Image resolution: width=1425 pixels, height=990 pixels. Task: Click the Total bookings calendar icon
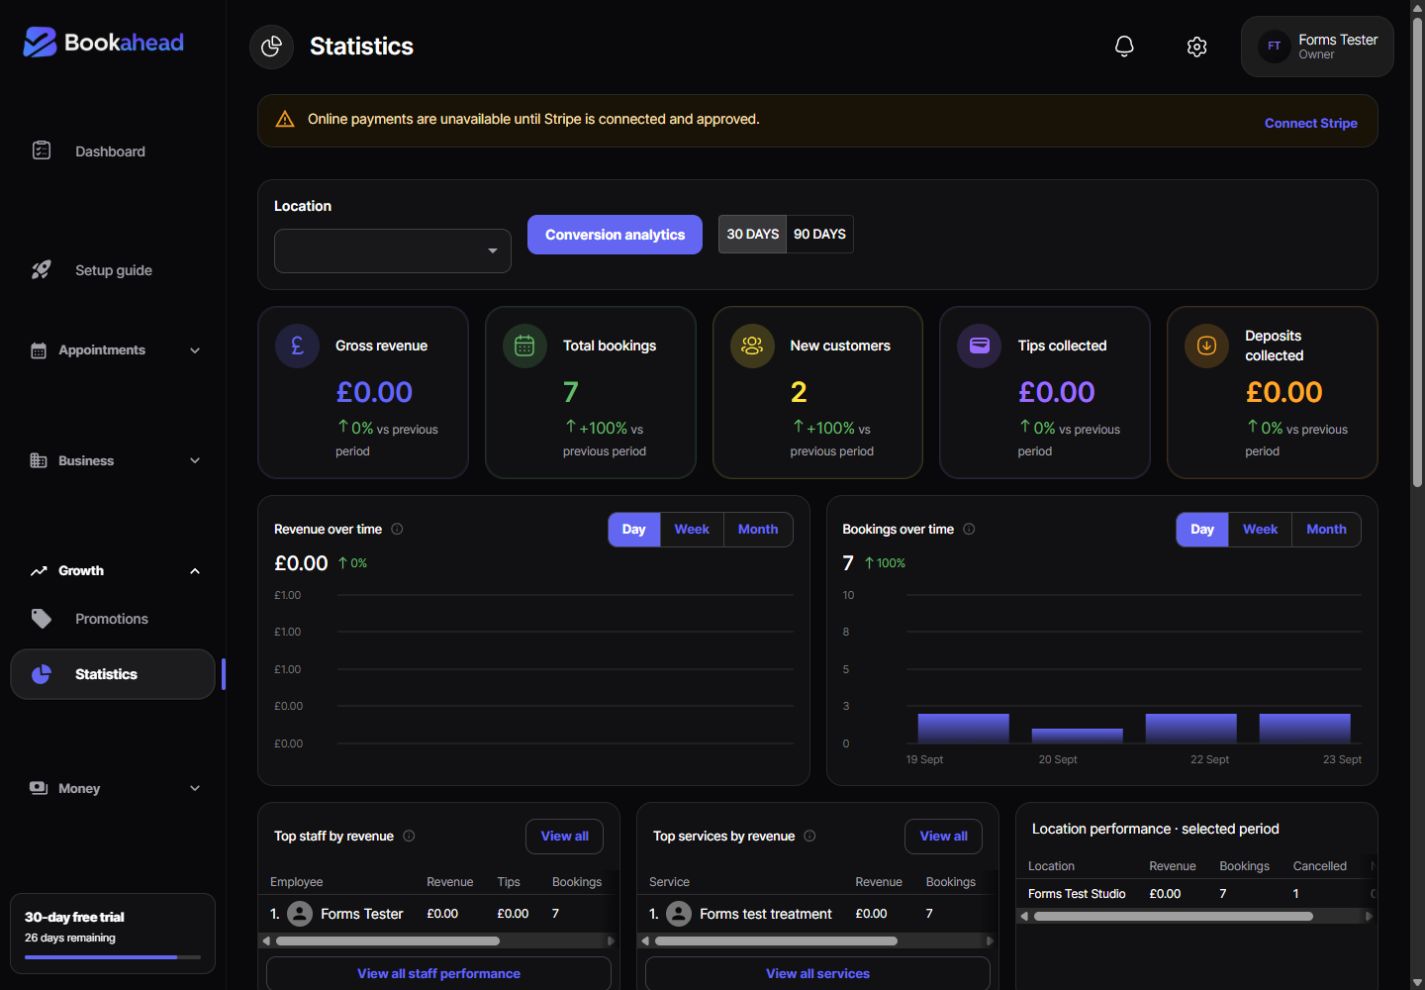(x=524, y=346)
